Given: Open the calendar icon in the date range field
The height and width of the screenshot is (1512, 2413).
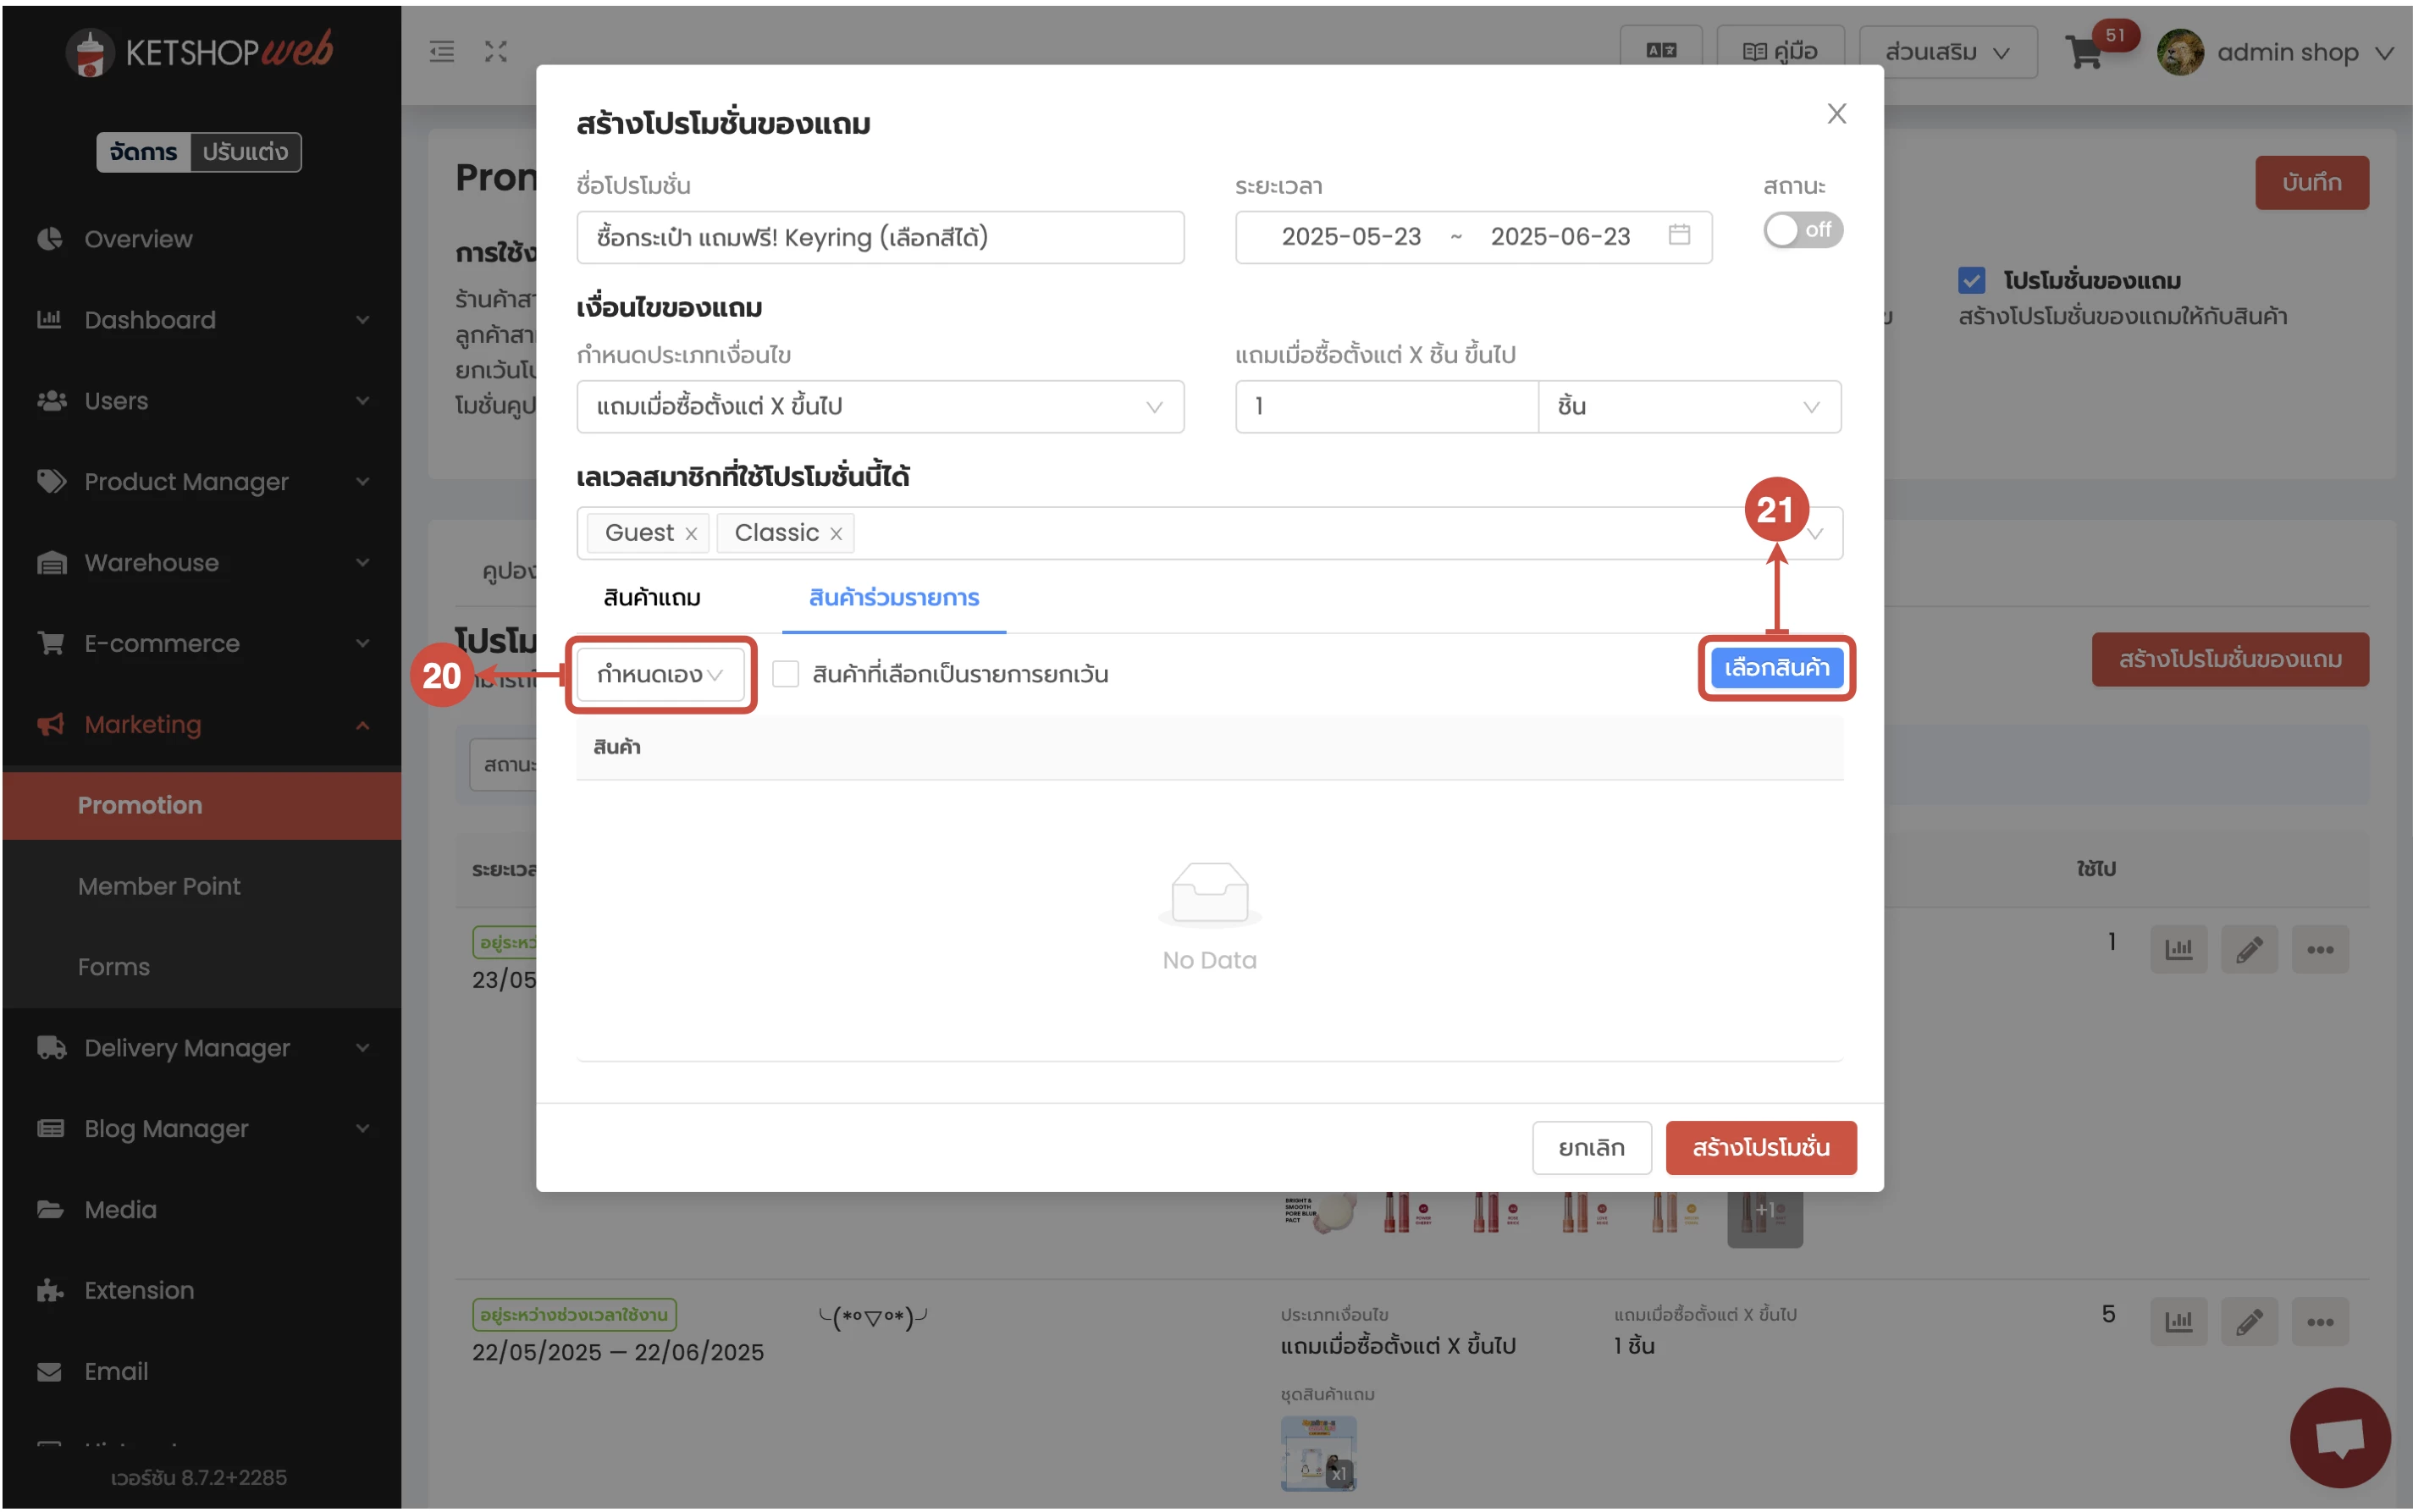Looking at the screenshot, I should click(x=1679, y=235).
